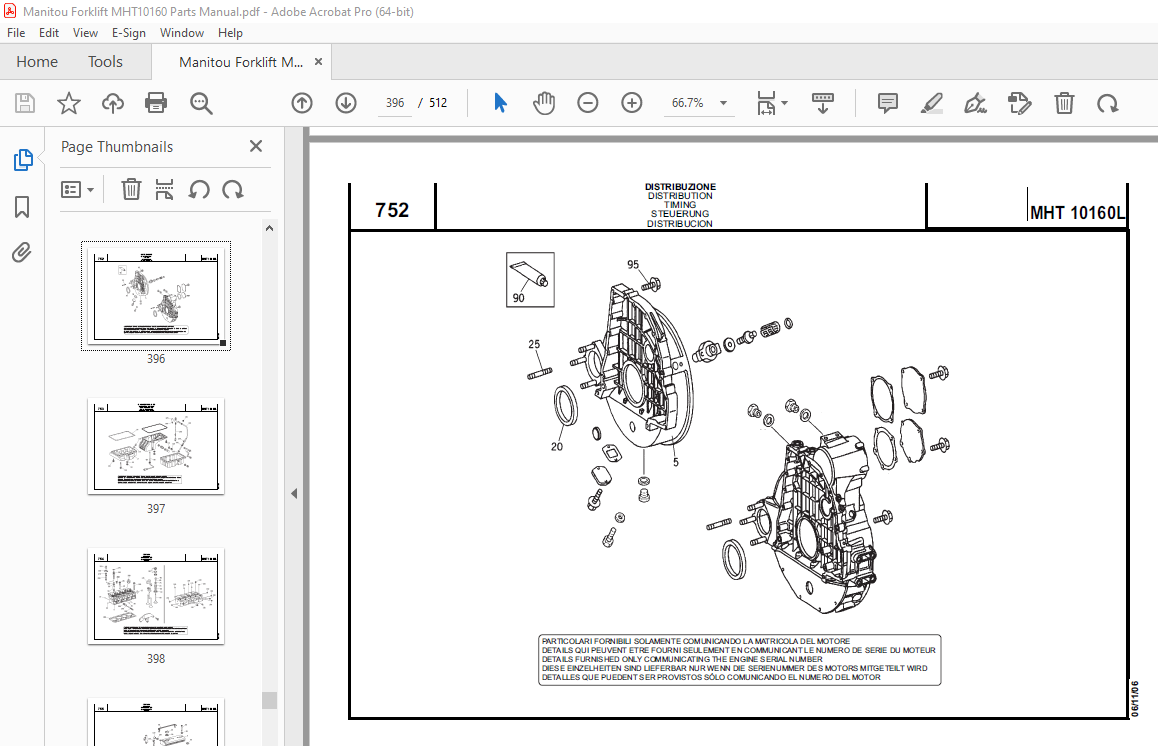Select the Manitou Forklift document tab
Image resolution: width=1158 pixels, height=746 pixels.
(241, 62)
